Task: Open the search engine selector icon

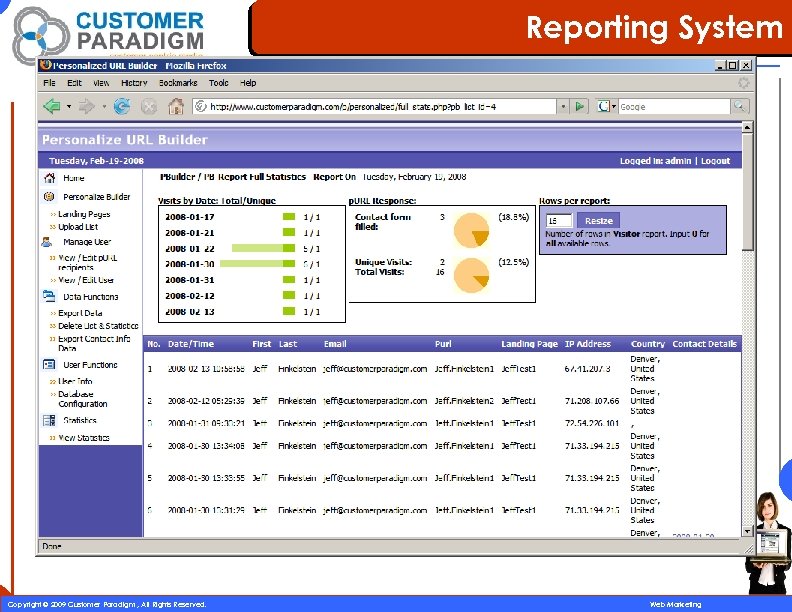Action: (607, 106)
